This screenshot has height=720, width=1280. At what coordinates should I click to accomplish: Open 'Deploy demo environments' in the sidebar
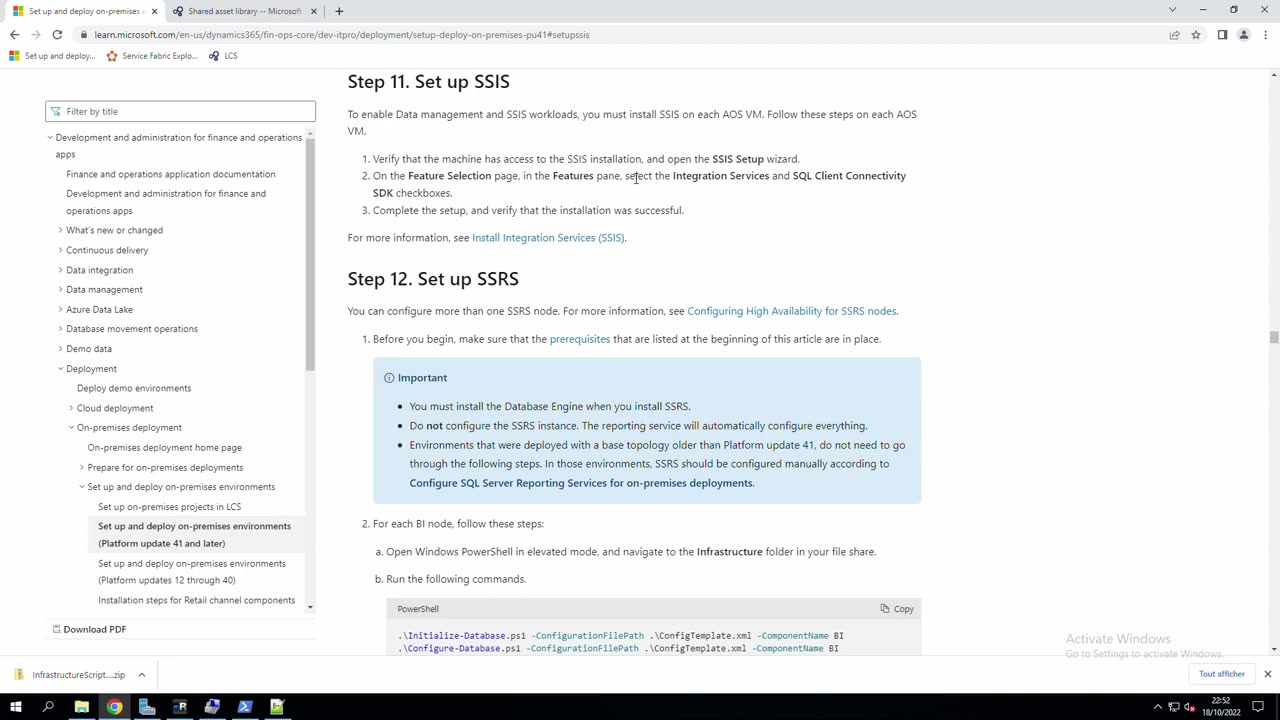pyautogui.click(x=134, y=388)
